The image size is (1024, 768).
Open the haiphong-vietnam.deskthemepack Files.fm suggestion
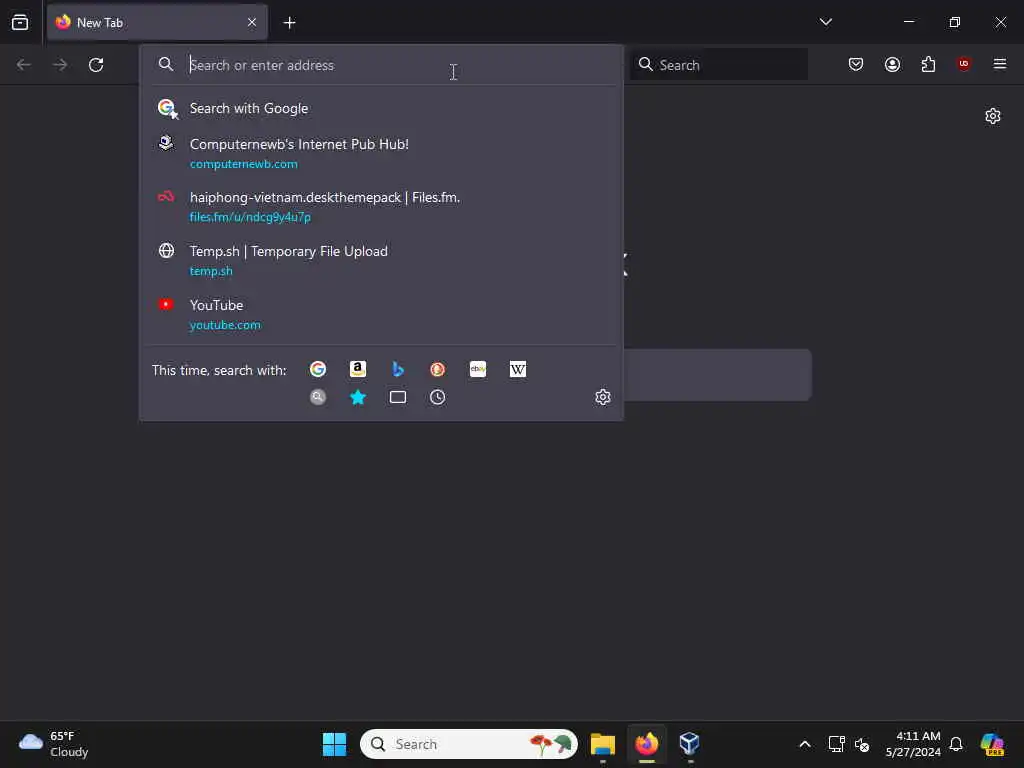[381, 207]
